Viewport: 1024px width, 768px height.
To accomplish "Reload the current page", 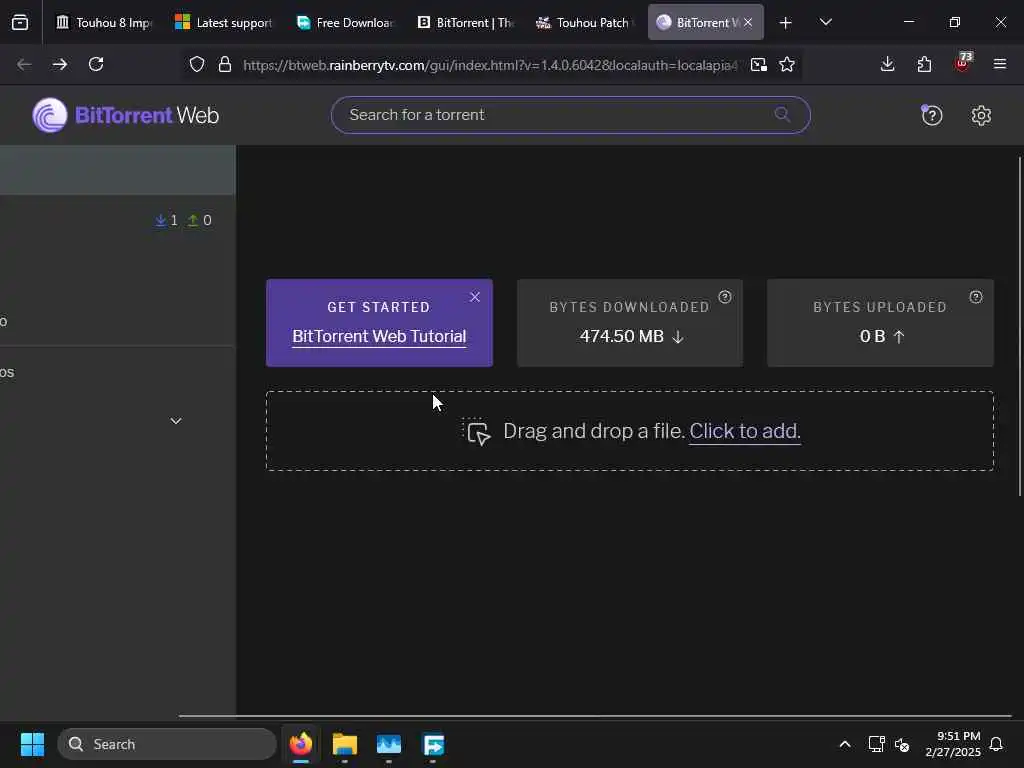I will point(96,64).
